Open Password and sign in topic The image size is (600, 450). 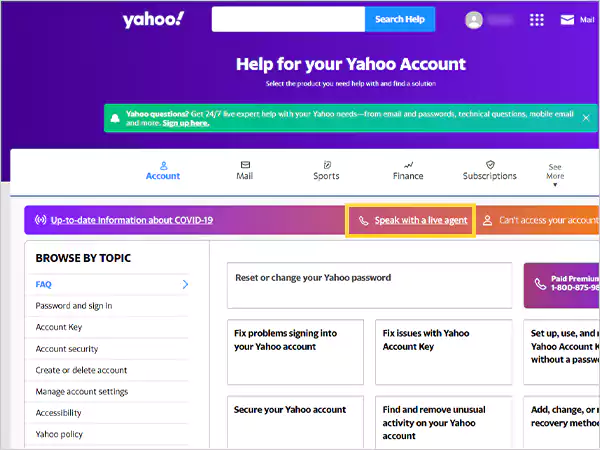click(74, 306)
